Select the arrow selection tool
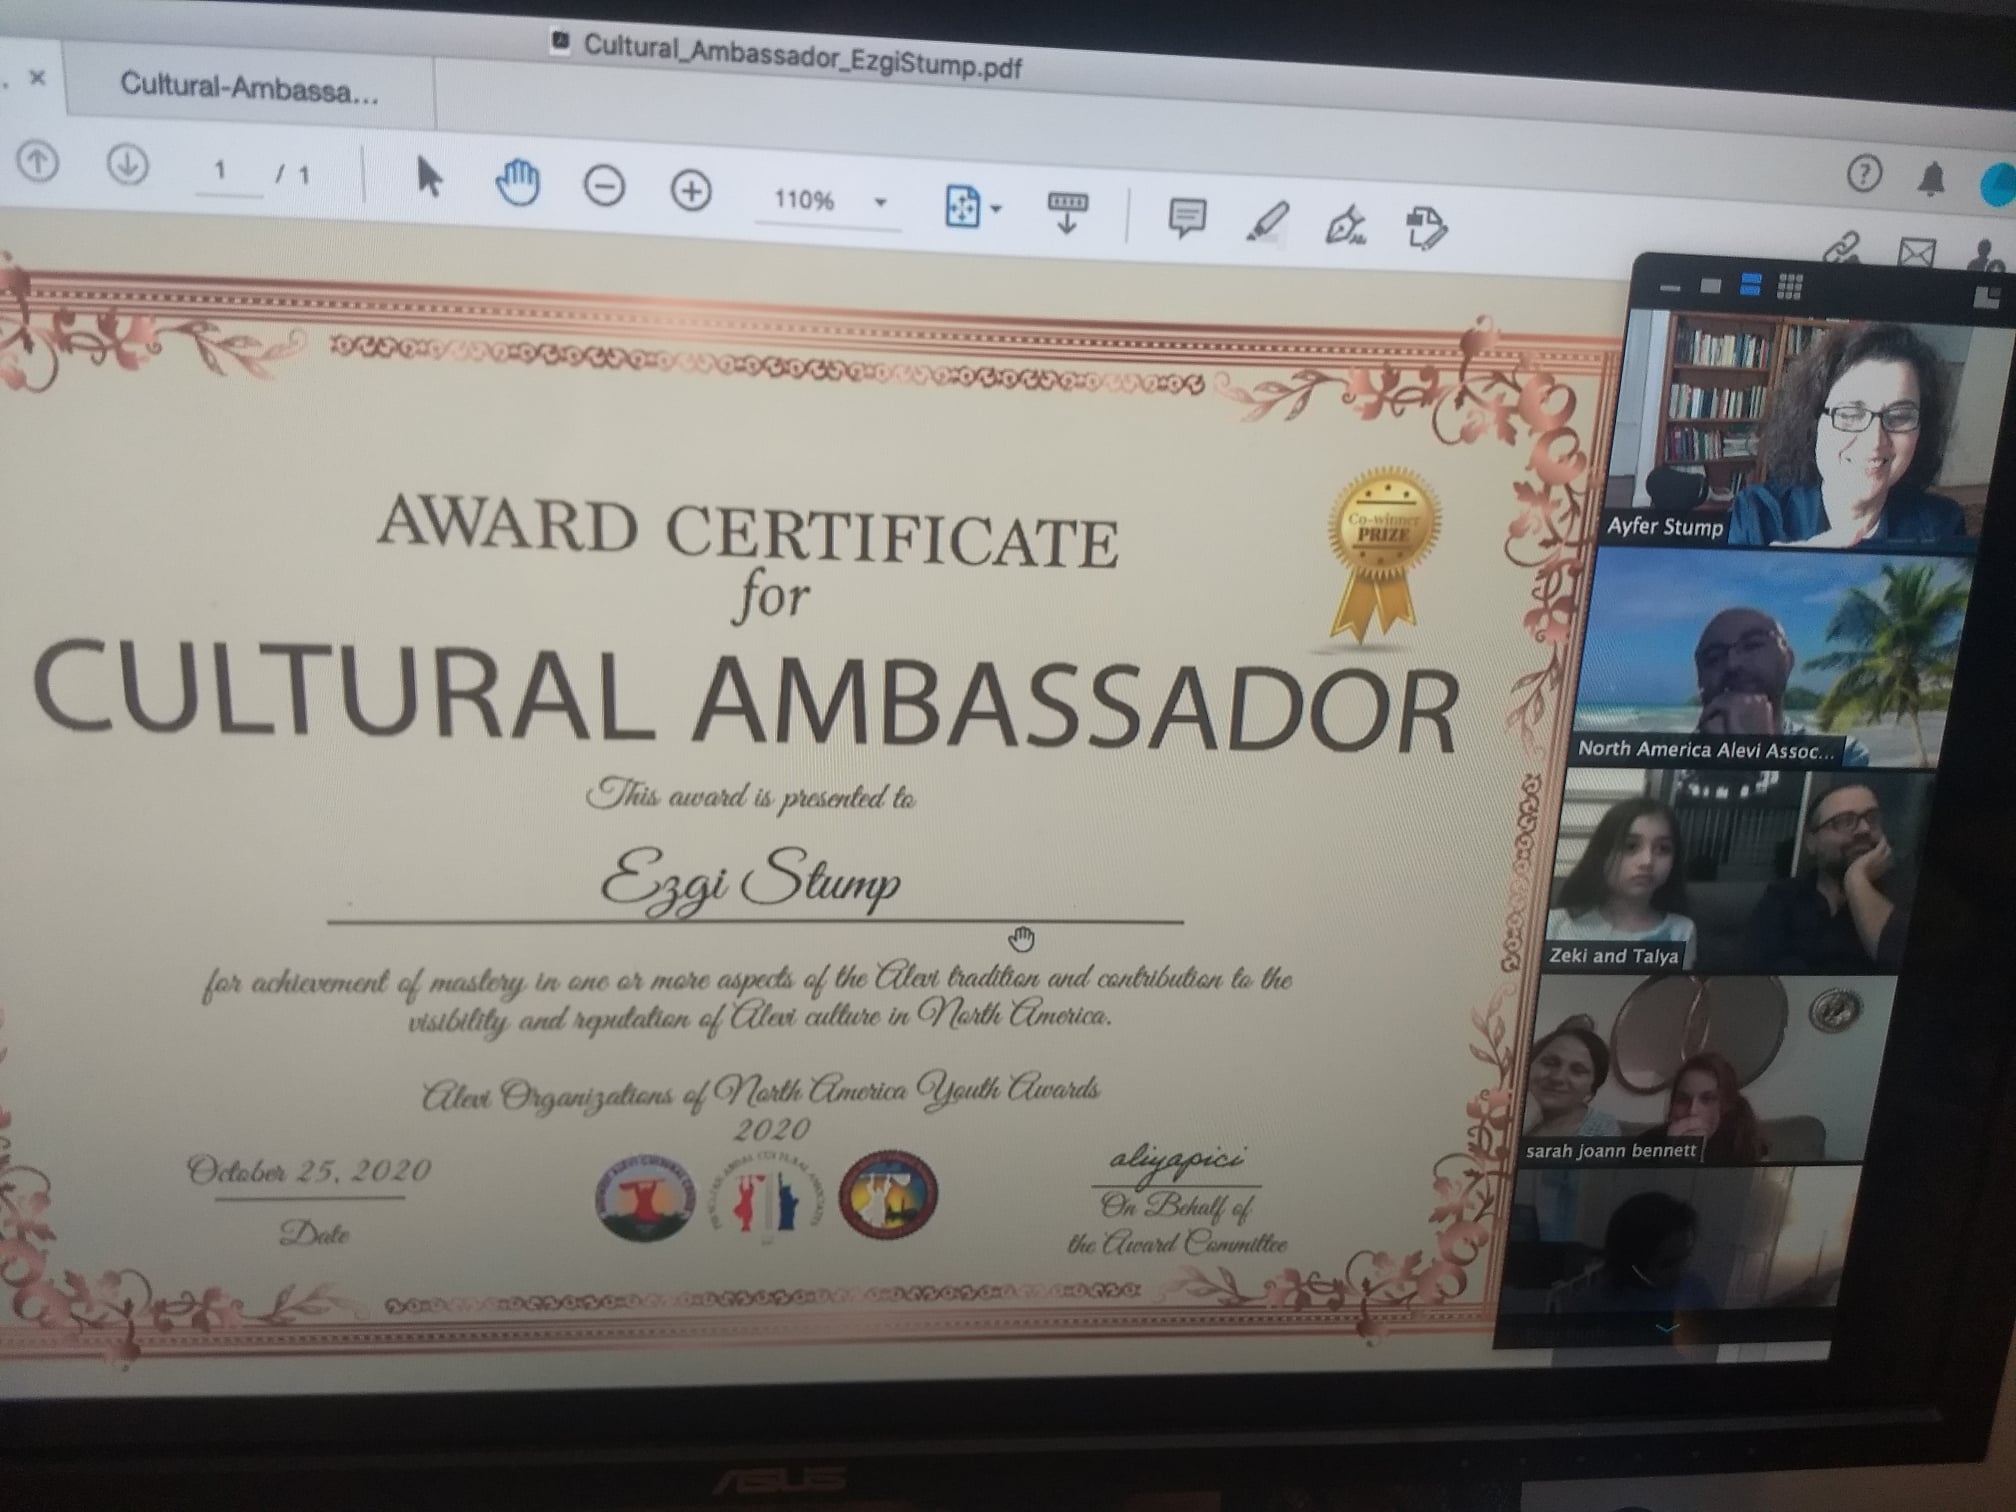This screenshot has width=2016, height=1512. pos(428,178)
